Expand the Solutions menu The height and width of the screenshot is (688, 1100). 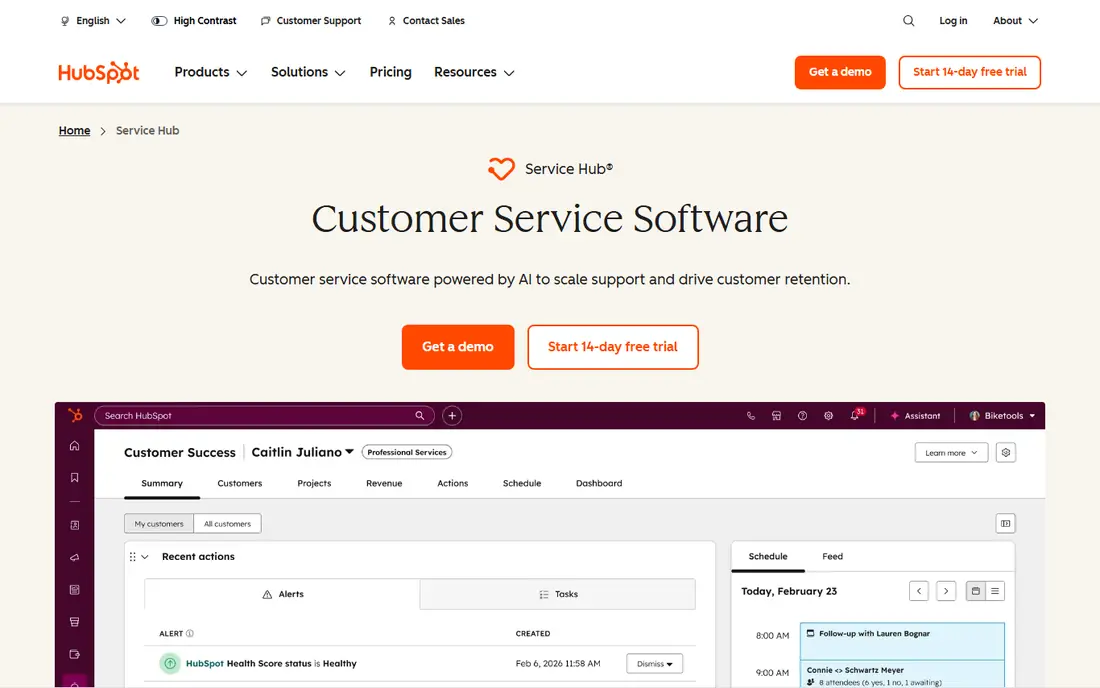coord(308,72)
